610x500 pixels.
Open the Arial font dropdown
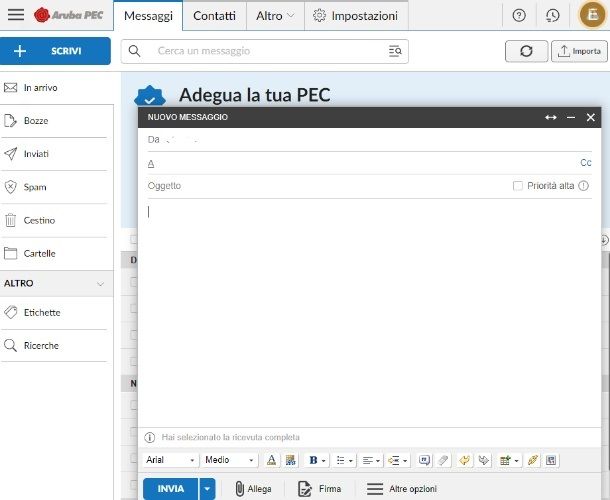click(170, 460)
